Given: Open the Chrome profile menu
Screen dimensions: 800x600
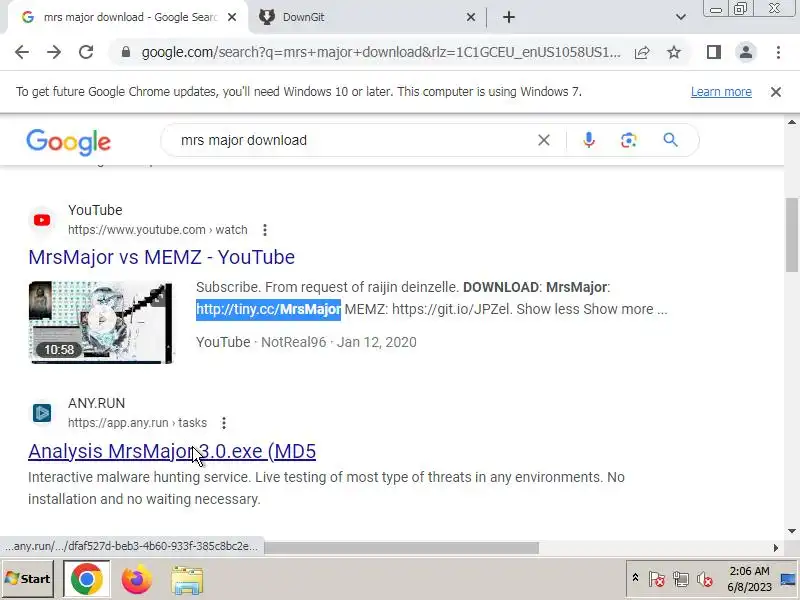Looking at the screenshot, I should point(746,52).
